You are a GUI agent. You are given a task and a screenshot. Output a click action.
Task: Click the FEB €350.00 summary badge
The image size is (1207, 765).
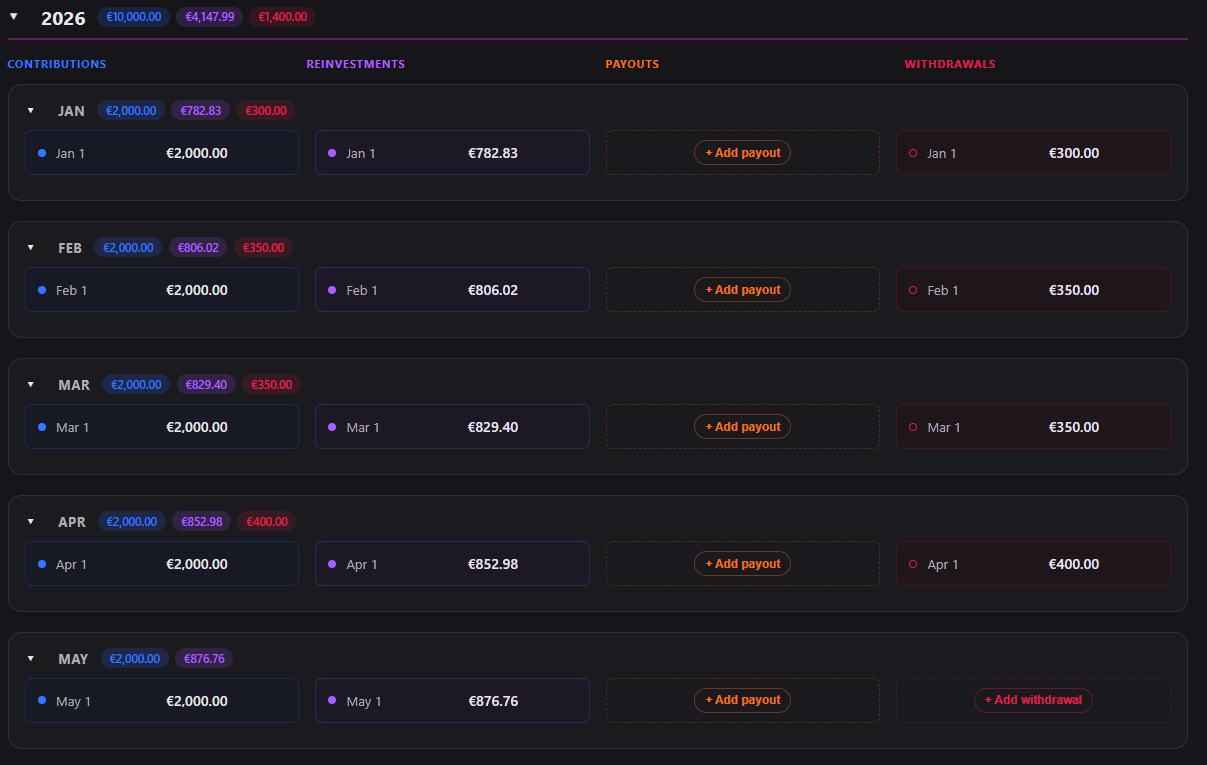click(264, 247)
